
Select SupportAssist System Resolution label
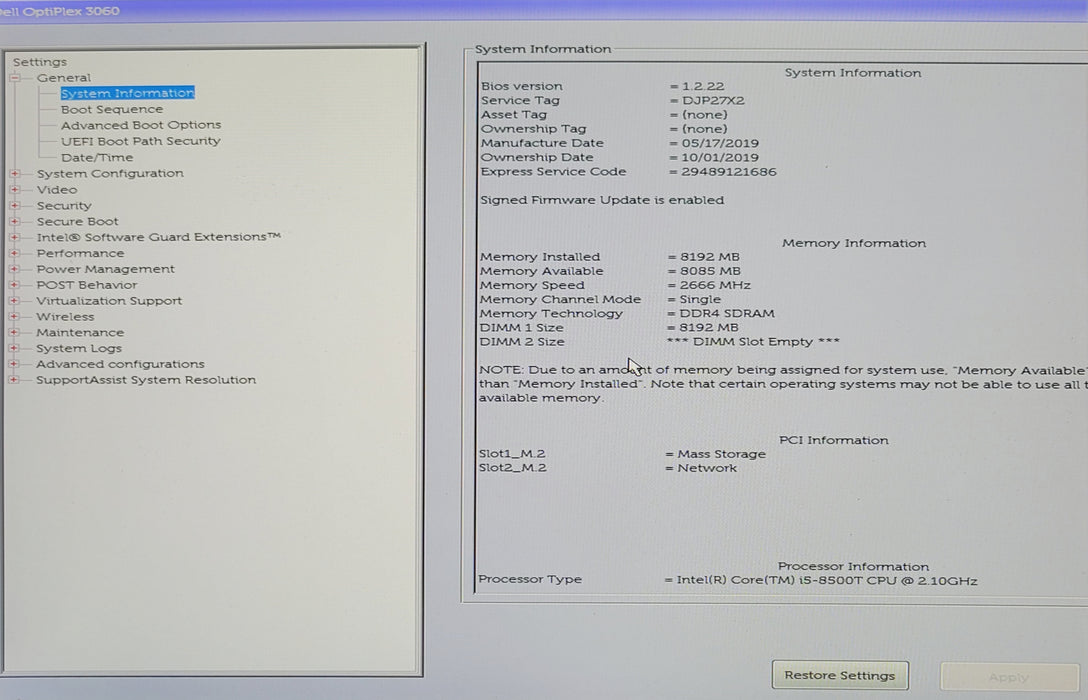point(146,380)
